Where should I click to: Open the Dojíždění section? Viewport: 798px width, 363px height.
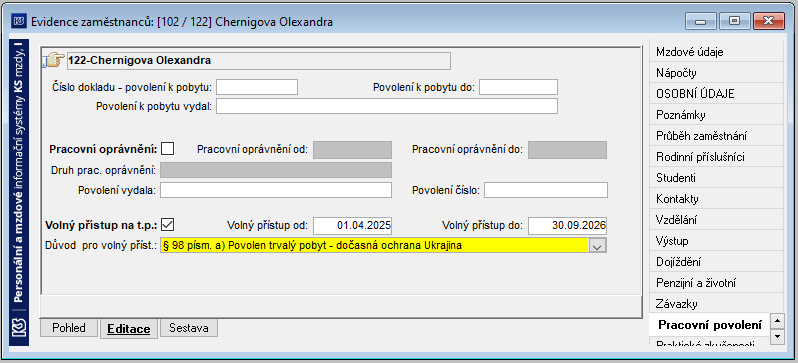click(x=716, y=262)
